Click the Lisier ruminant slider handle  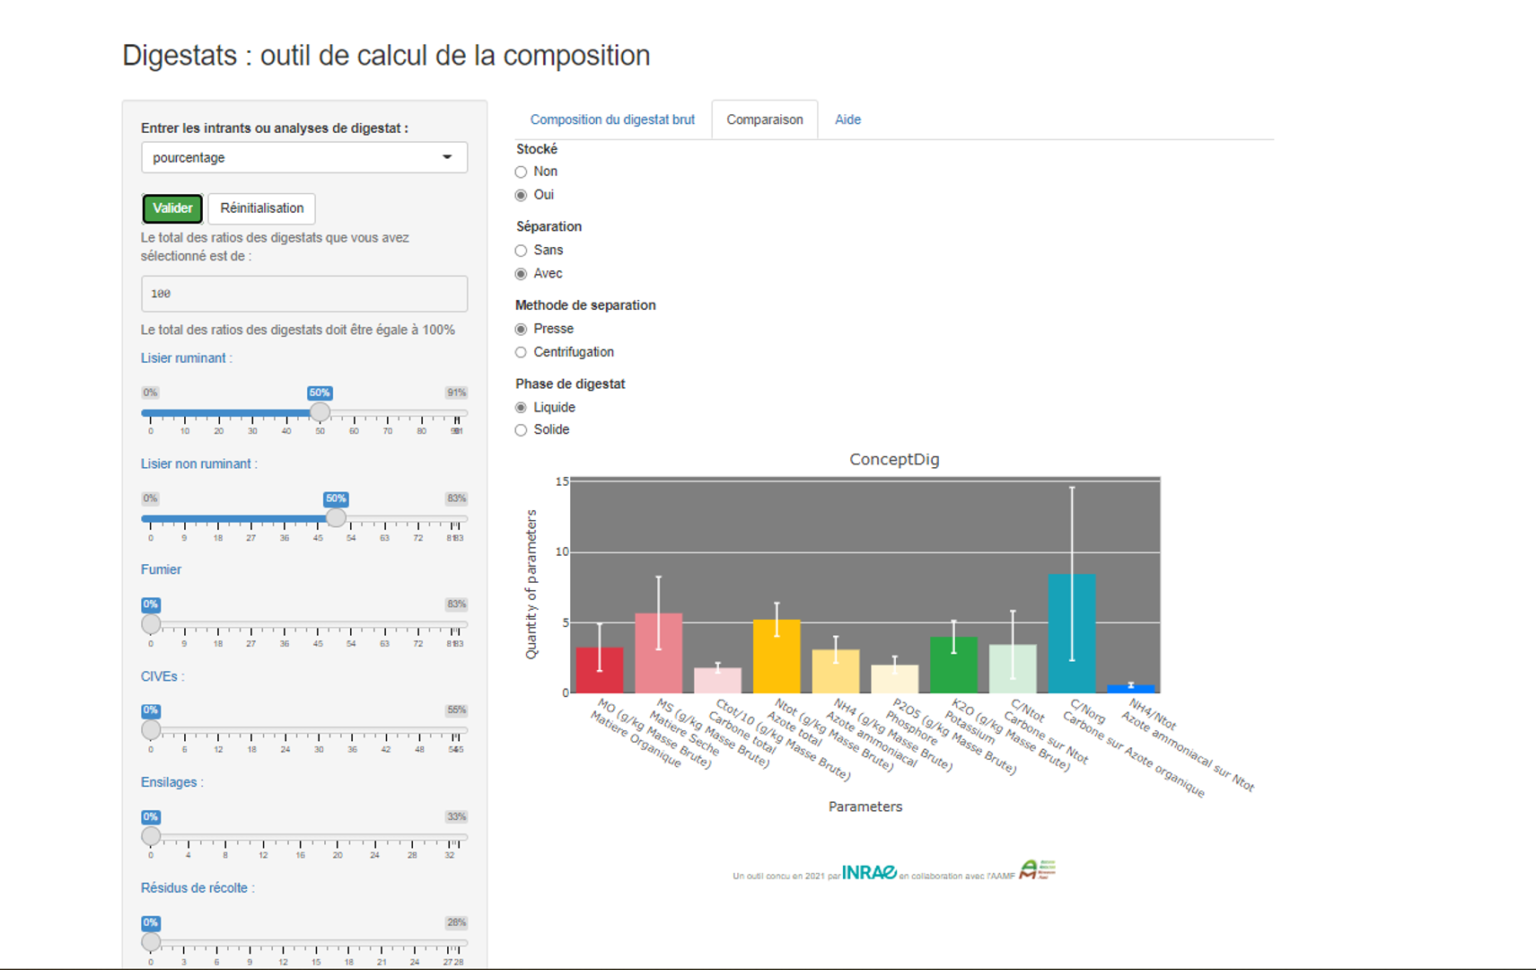click(x=320, y=412)
